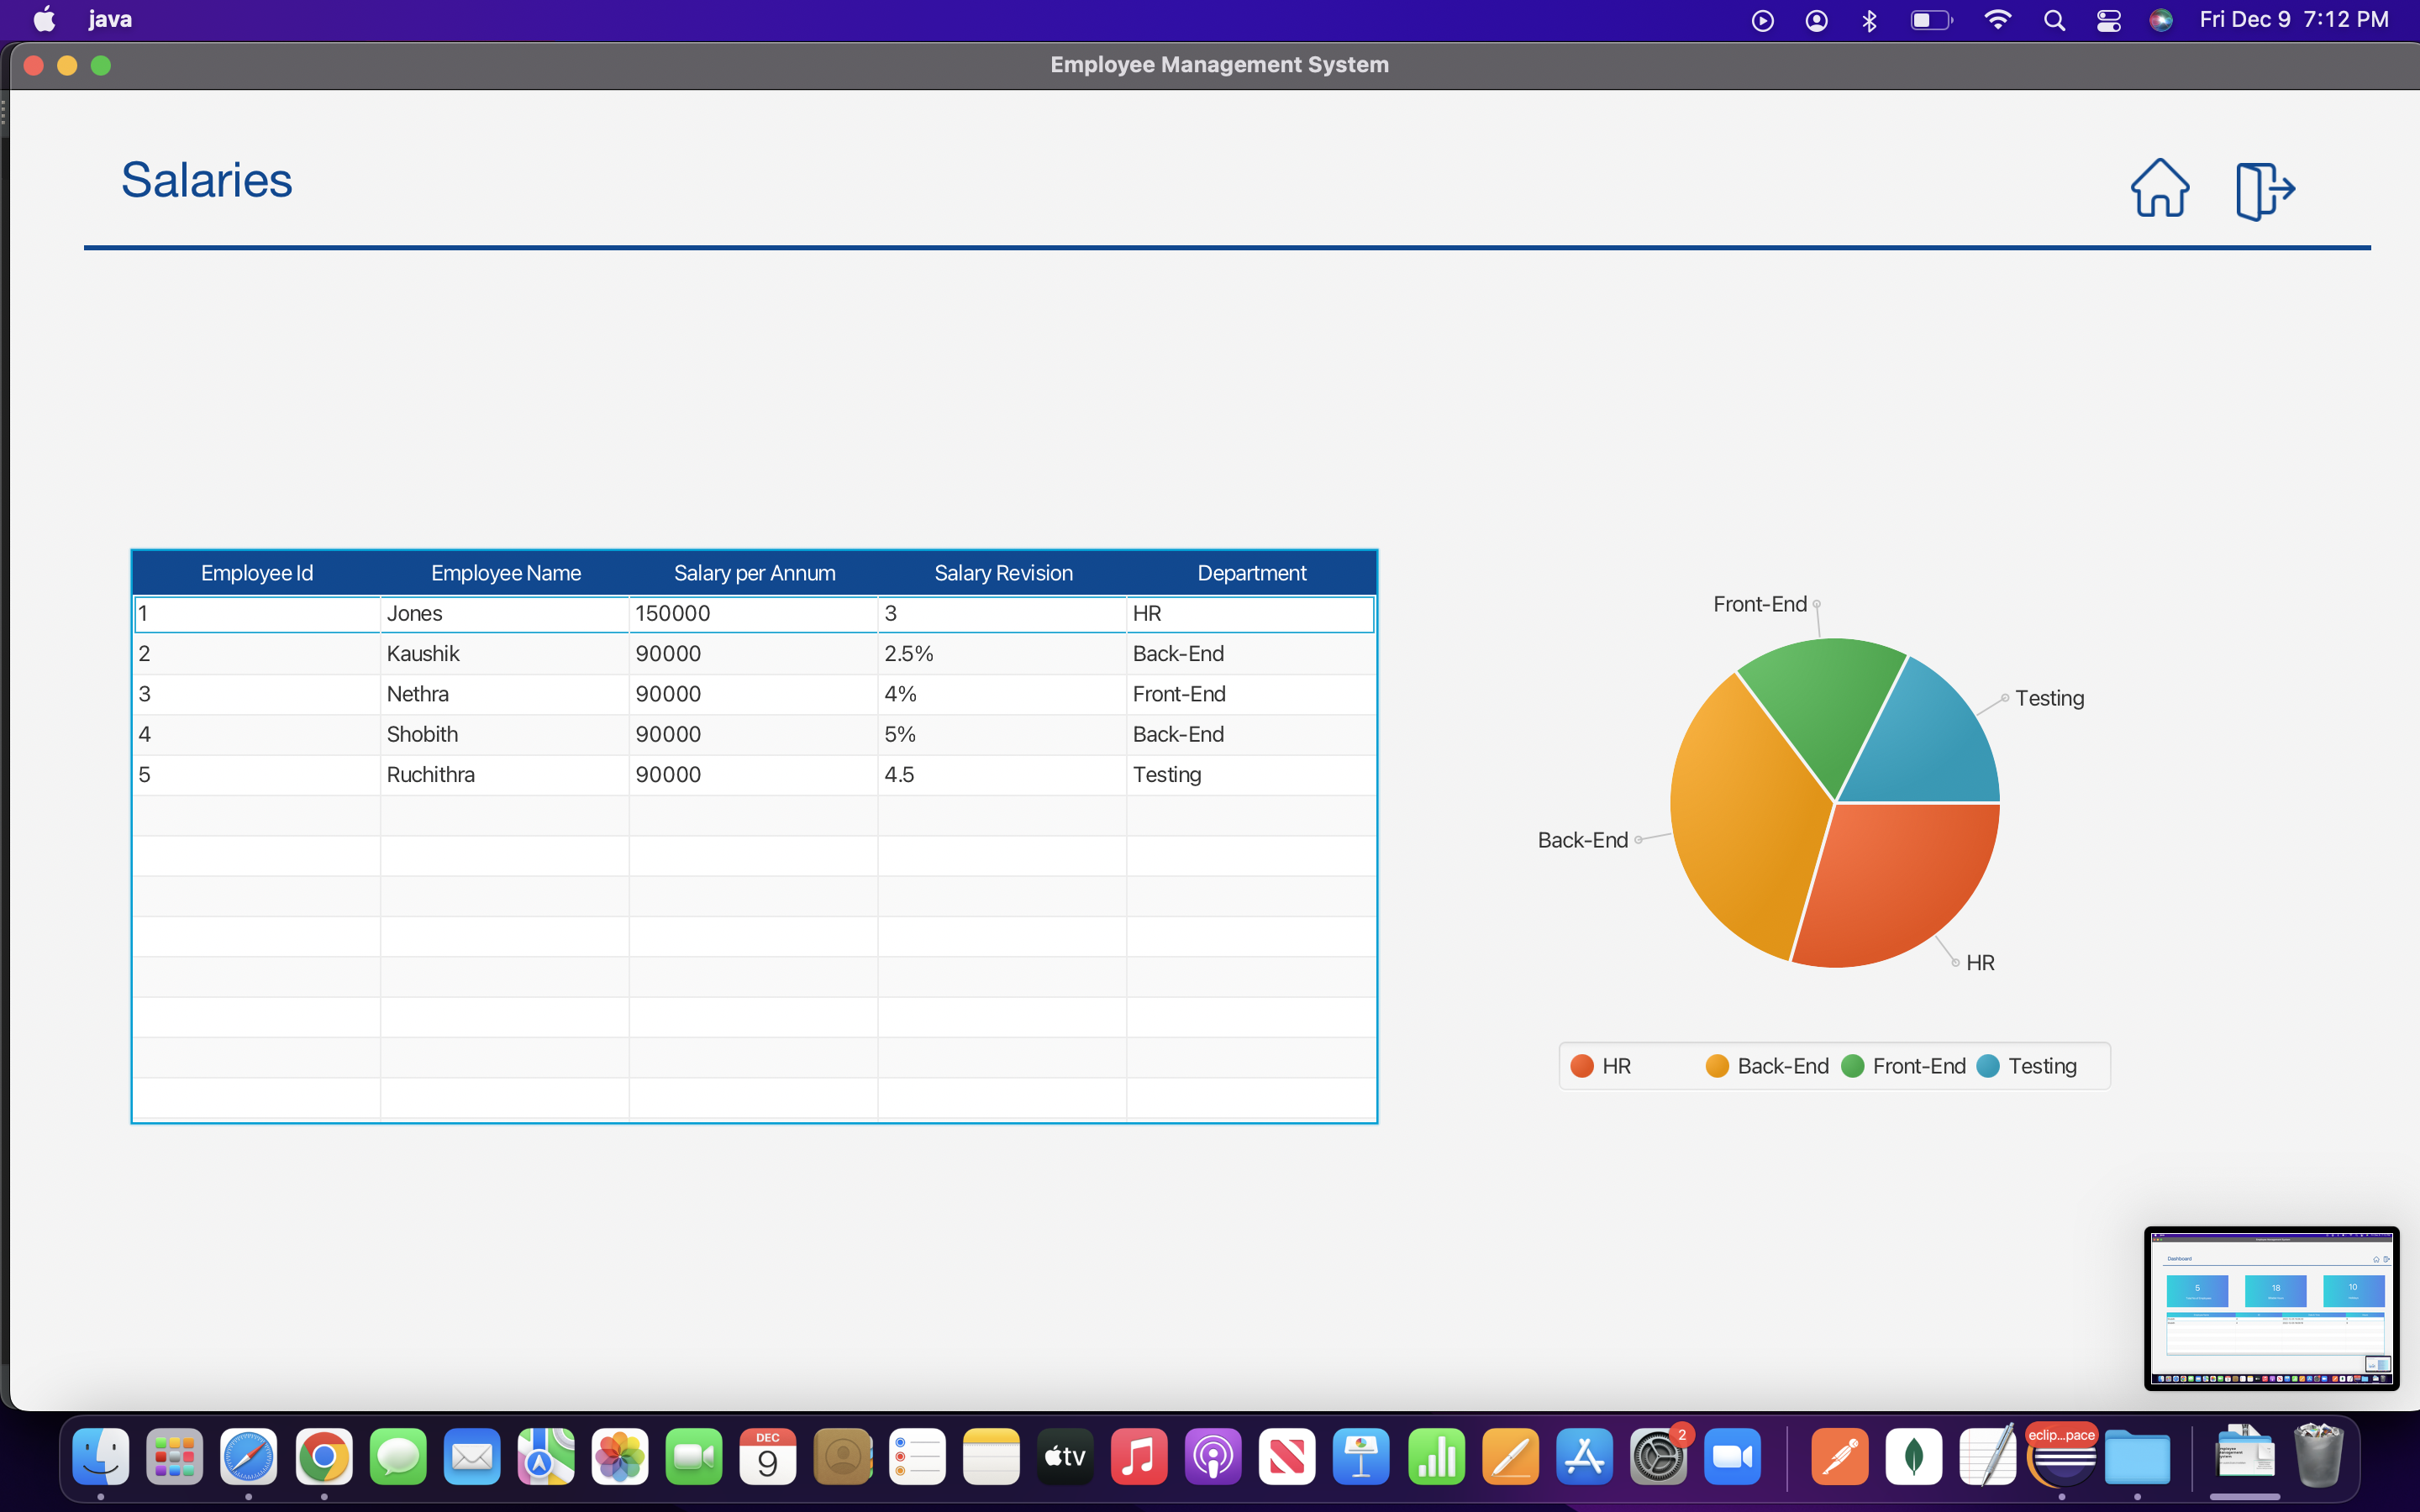The height and width of the screenshot is (1512, 2420).
Task: Click the Department column header
Action: click(x=1251, y=573)
